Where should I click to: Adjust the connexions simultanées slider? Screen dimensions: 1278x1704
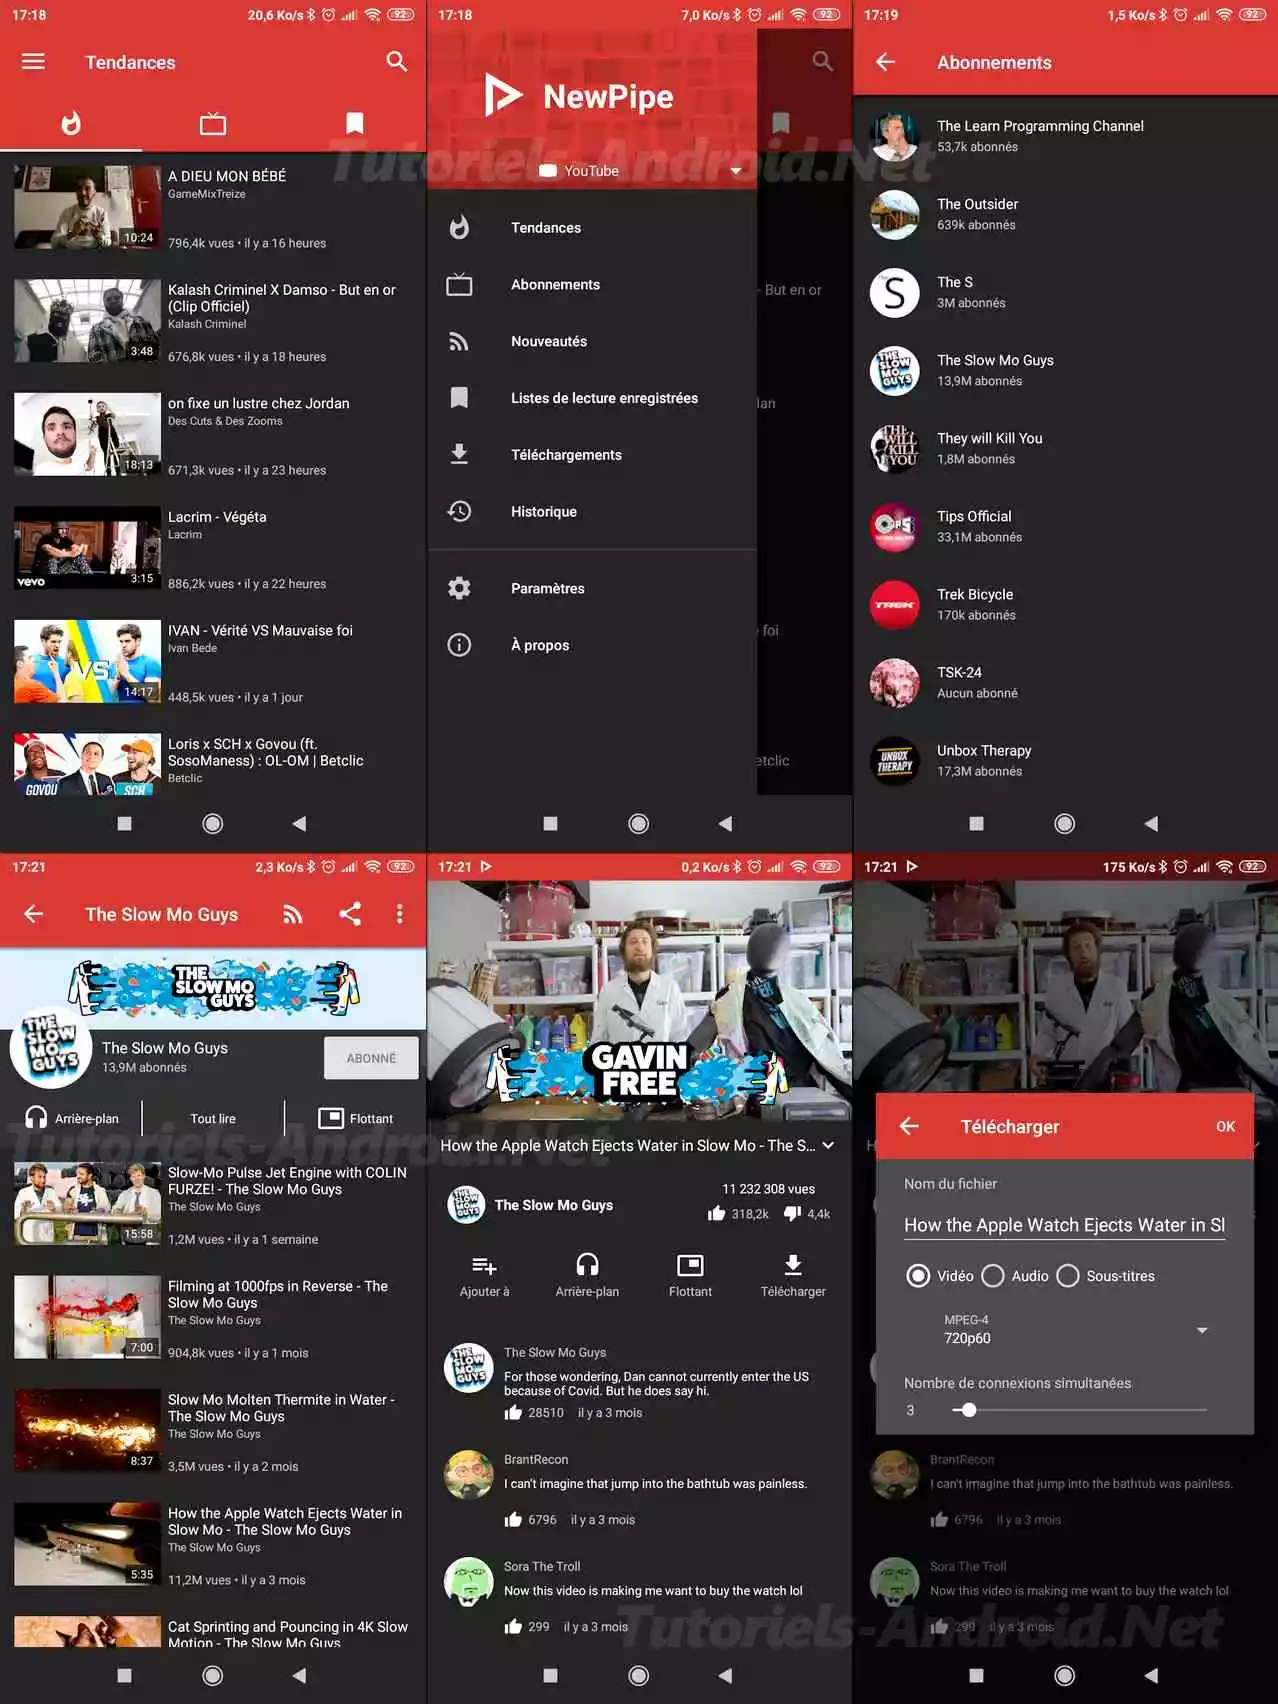(1079, 1410)
